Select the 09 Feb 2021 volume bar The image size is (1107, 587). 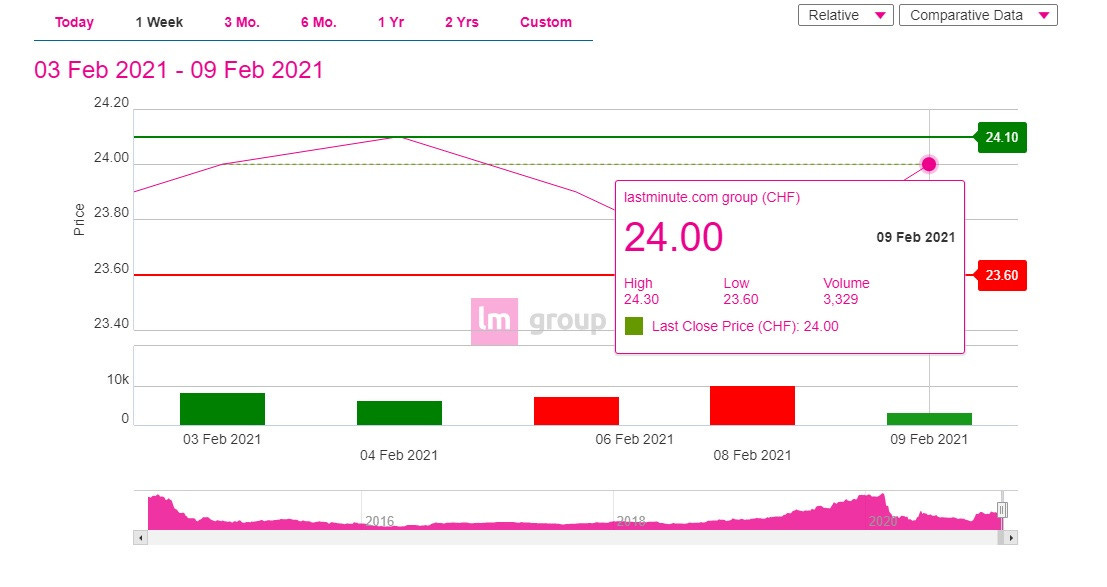[929, 419]
